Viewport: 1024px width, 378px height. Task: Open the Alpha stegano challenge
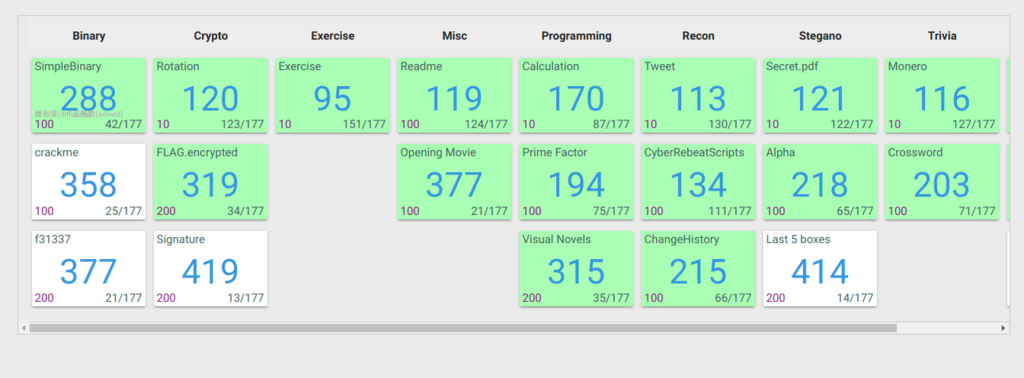[820, 181]
